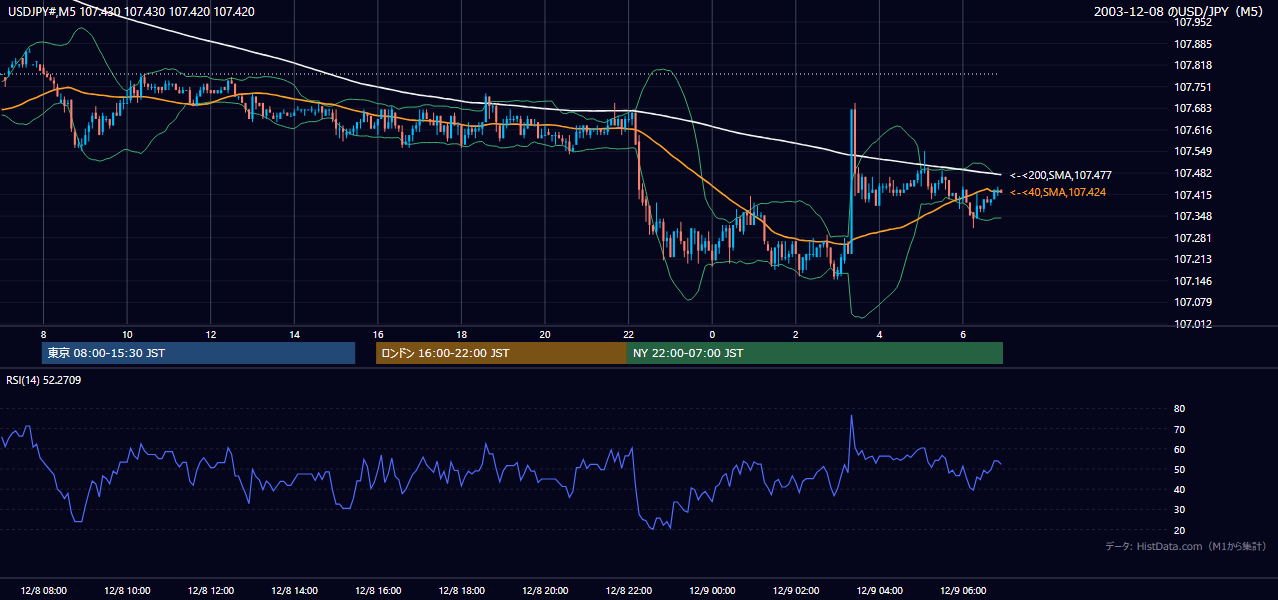The width and height of the screenshot is (1278, 600).
Task: Click the 107.012 price axis label
Action: 1194,324
